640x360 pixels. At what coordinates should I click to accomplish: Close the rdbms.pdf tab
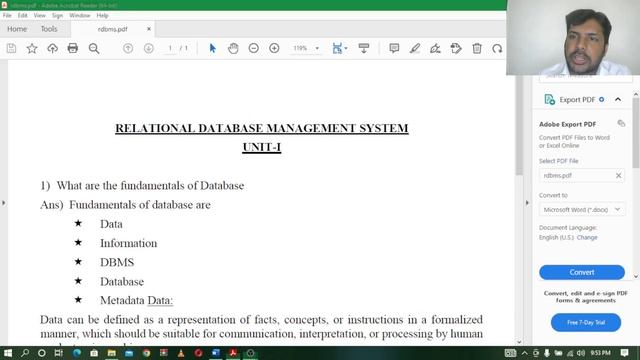click(x=149, y=29)
